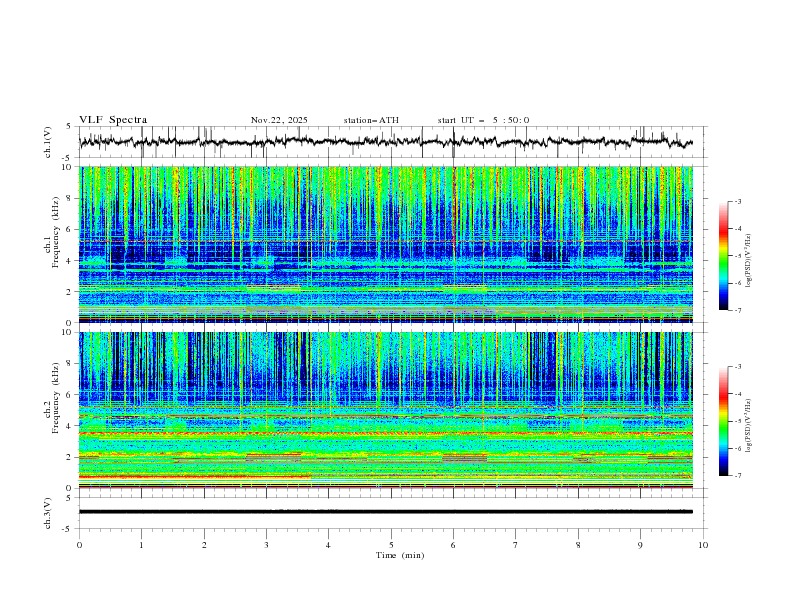Click the "8" kHz tick of the ch.2 spectrogram
This screenshot has width=792, height=612.
70,364
